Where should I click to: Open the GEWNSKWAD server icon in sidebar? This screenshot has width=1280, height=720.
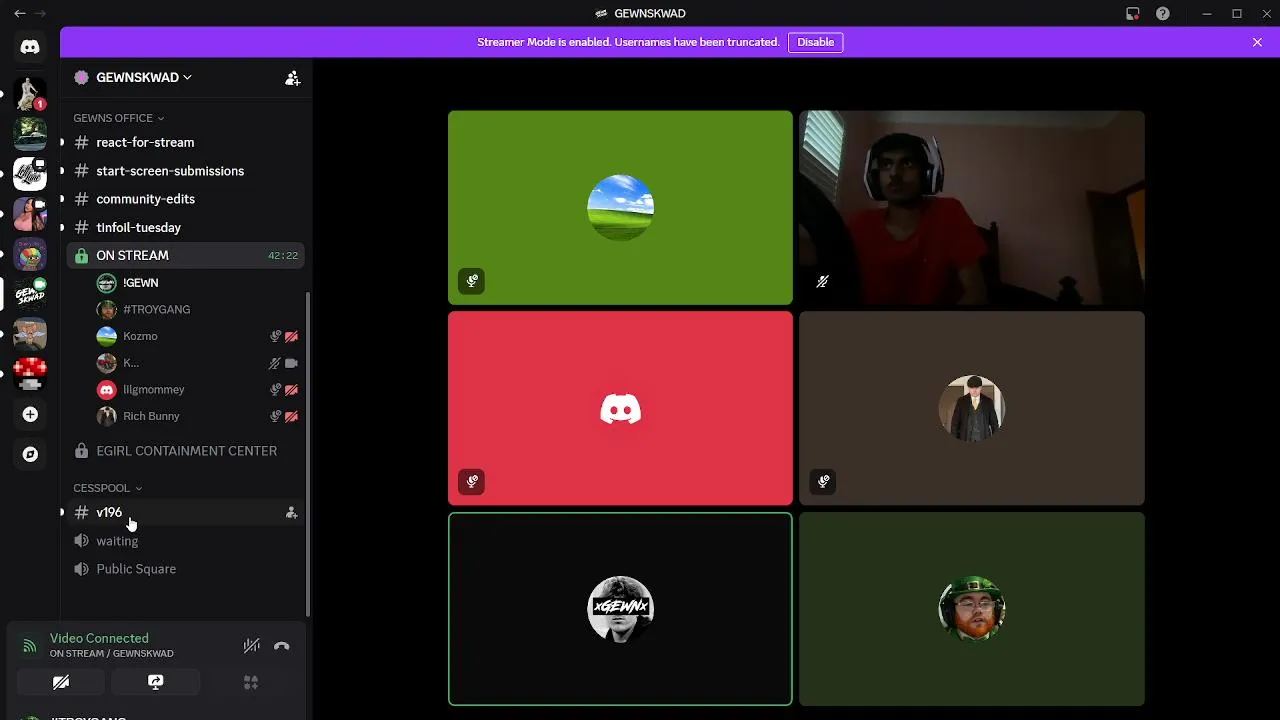[30, 293]
